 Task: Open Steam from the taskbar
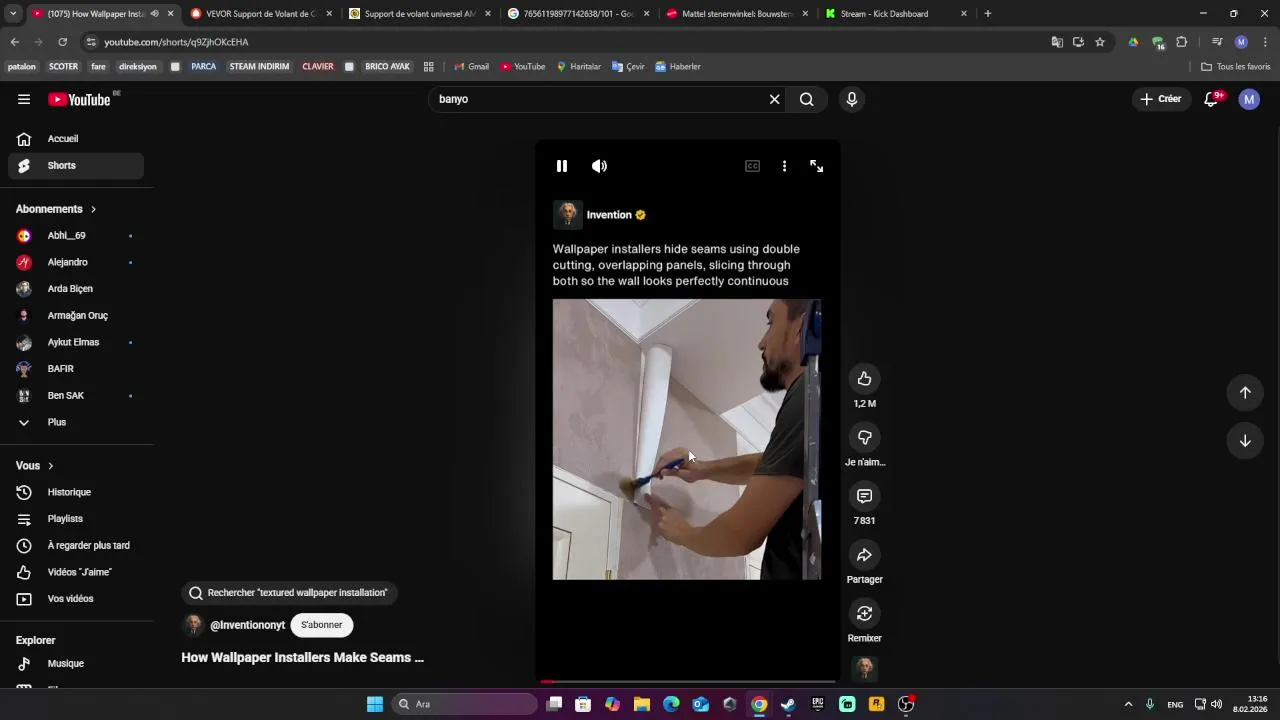pyautogui.click(x=788, y=704)
